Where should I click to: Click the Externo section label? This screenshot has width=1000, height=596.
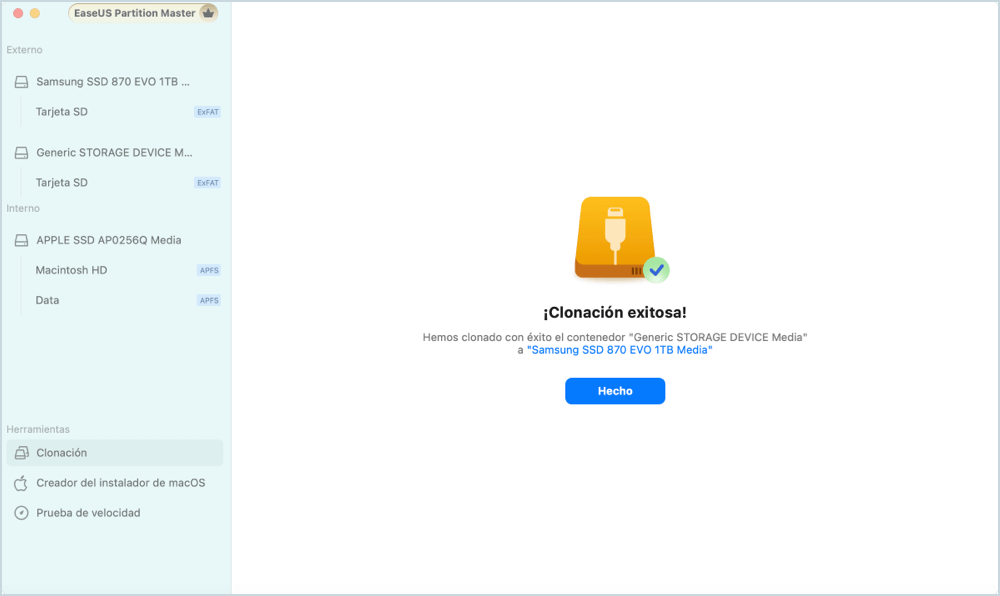tap(24, 50)
